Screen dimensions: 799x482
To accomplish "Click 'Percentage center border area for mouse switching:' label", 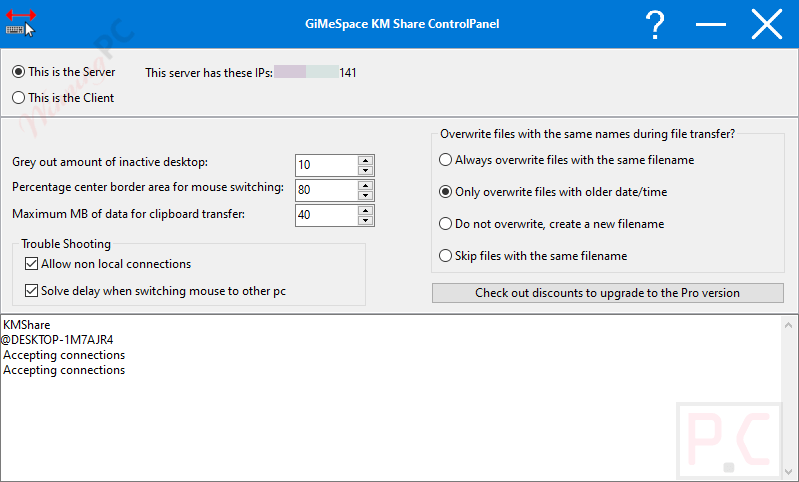I will [x=148, y=188].
